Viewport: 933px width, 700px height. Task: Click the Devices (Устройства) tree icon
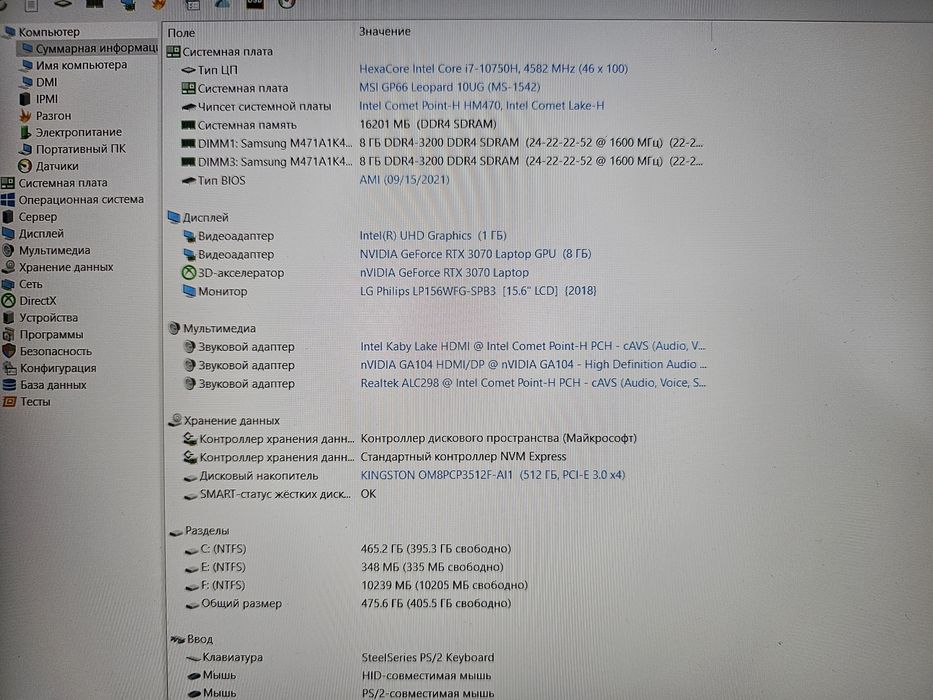coord(8,318)
